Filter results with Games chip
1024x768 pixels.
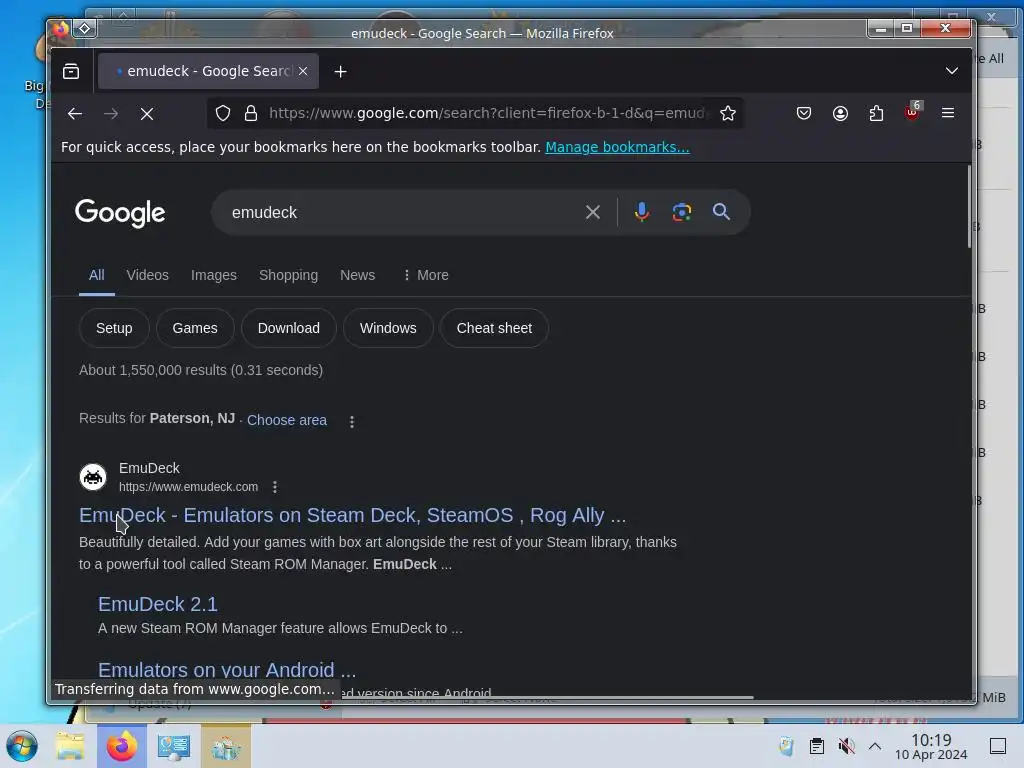click(x=195, y=328)
